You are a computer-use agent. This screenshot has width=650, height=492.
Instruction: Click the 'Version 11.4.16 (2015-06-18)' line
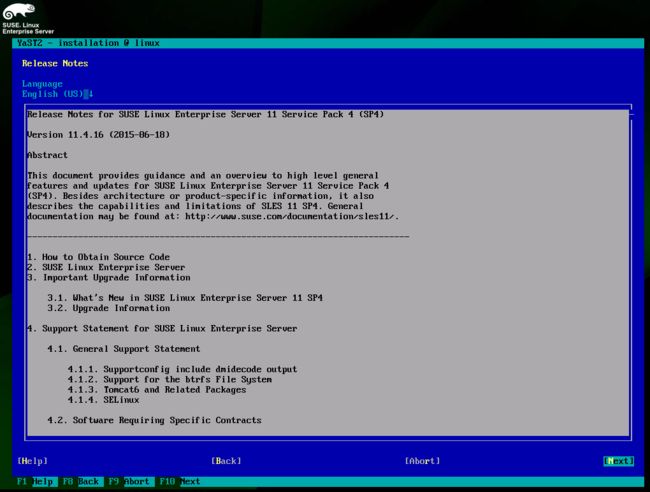[x=99, y=135]
